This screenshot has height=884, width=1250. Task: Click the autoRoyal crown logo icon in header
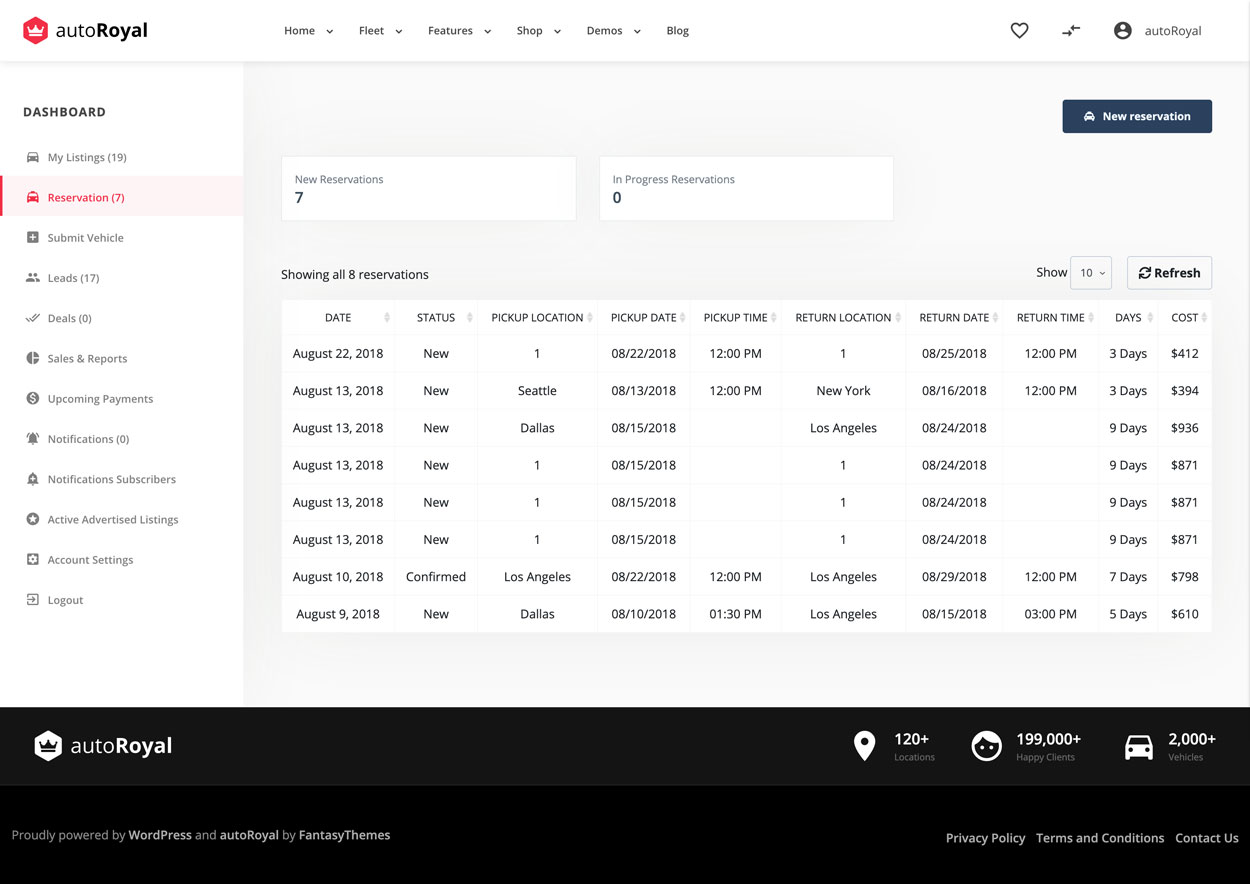point(36,31)
